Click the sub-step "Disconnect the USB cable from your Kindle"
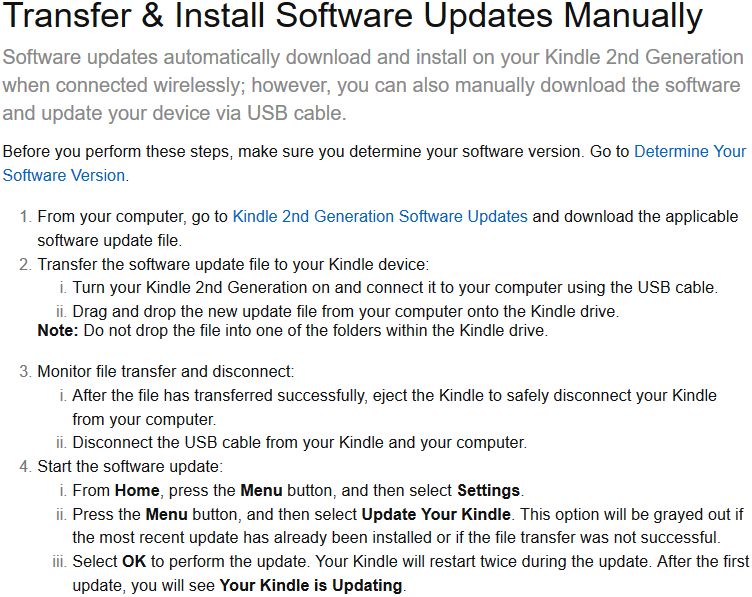Viewport: 752px width, 597px height. (299, 442)
